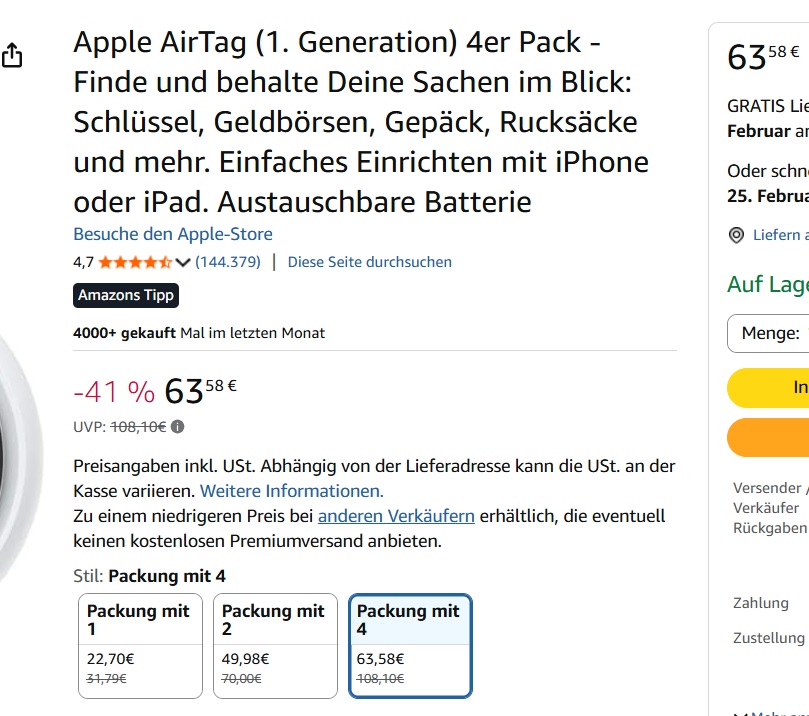Click the Amazons Tipp badge
This screenshot has width=809, height=716.
126,295
